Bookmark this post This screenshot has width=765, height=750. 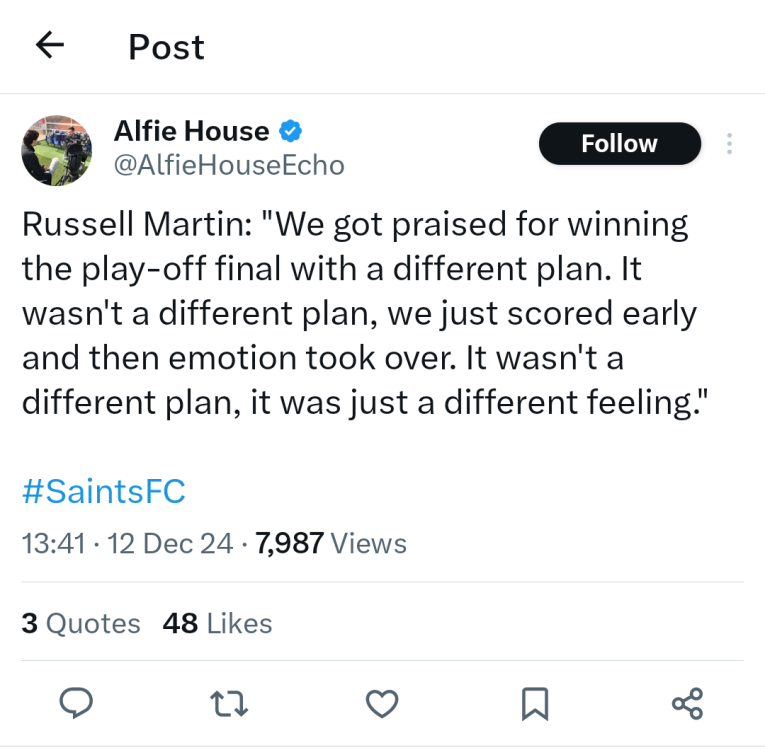(535, 704)
